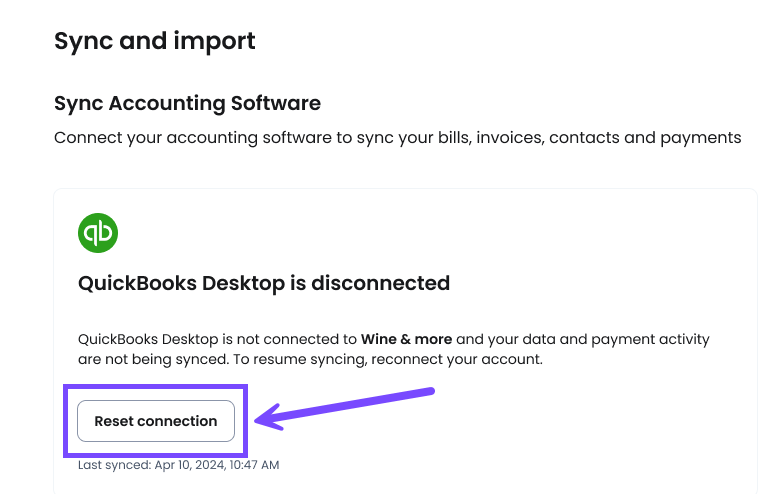Viewport: 771px width, 494px height.
Task: Click the word "Reset" on the button
Action: pyautogui.click(x=114, y=421)
